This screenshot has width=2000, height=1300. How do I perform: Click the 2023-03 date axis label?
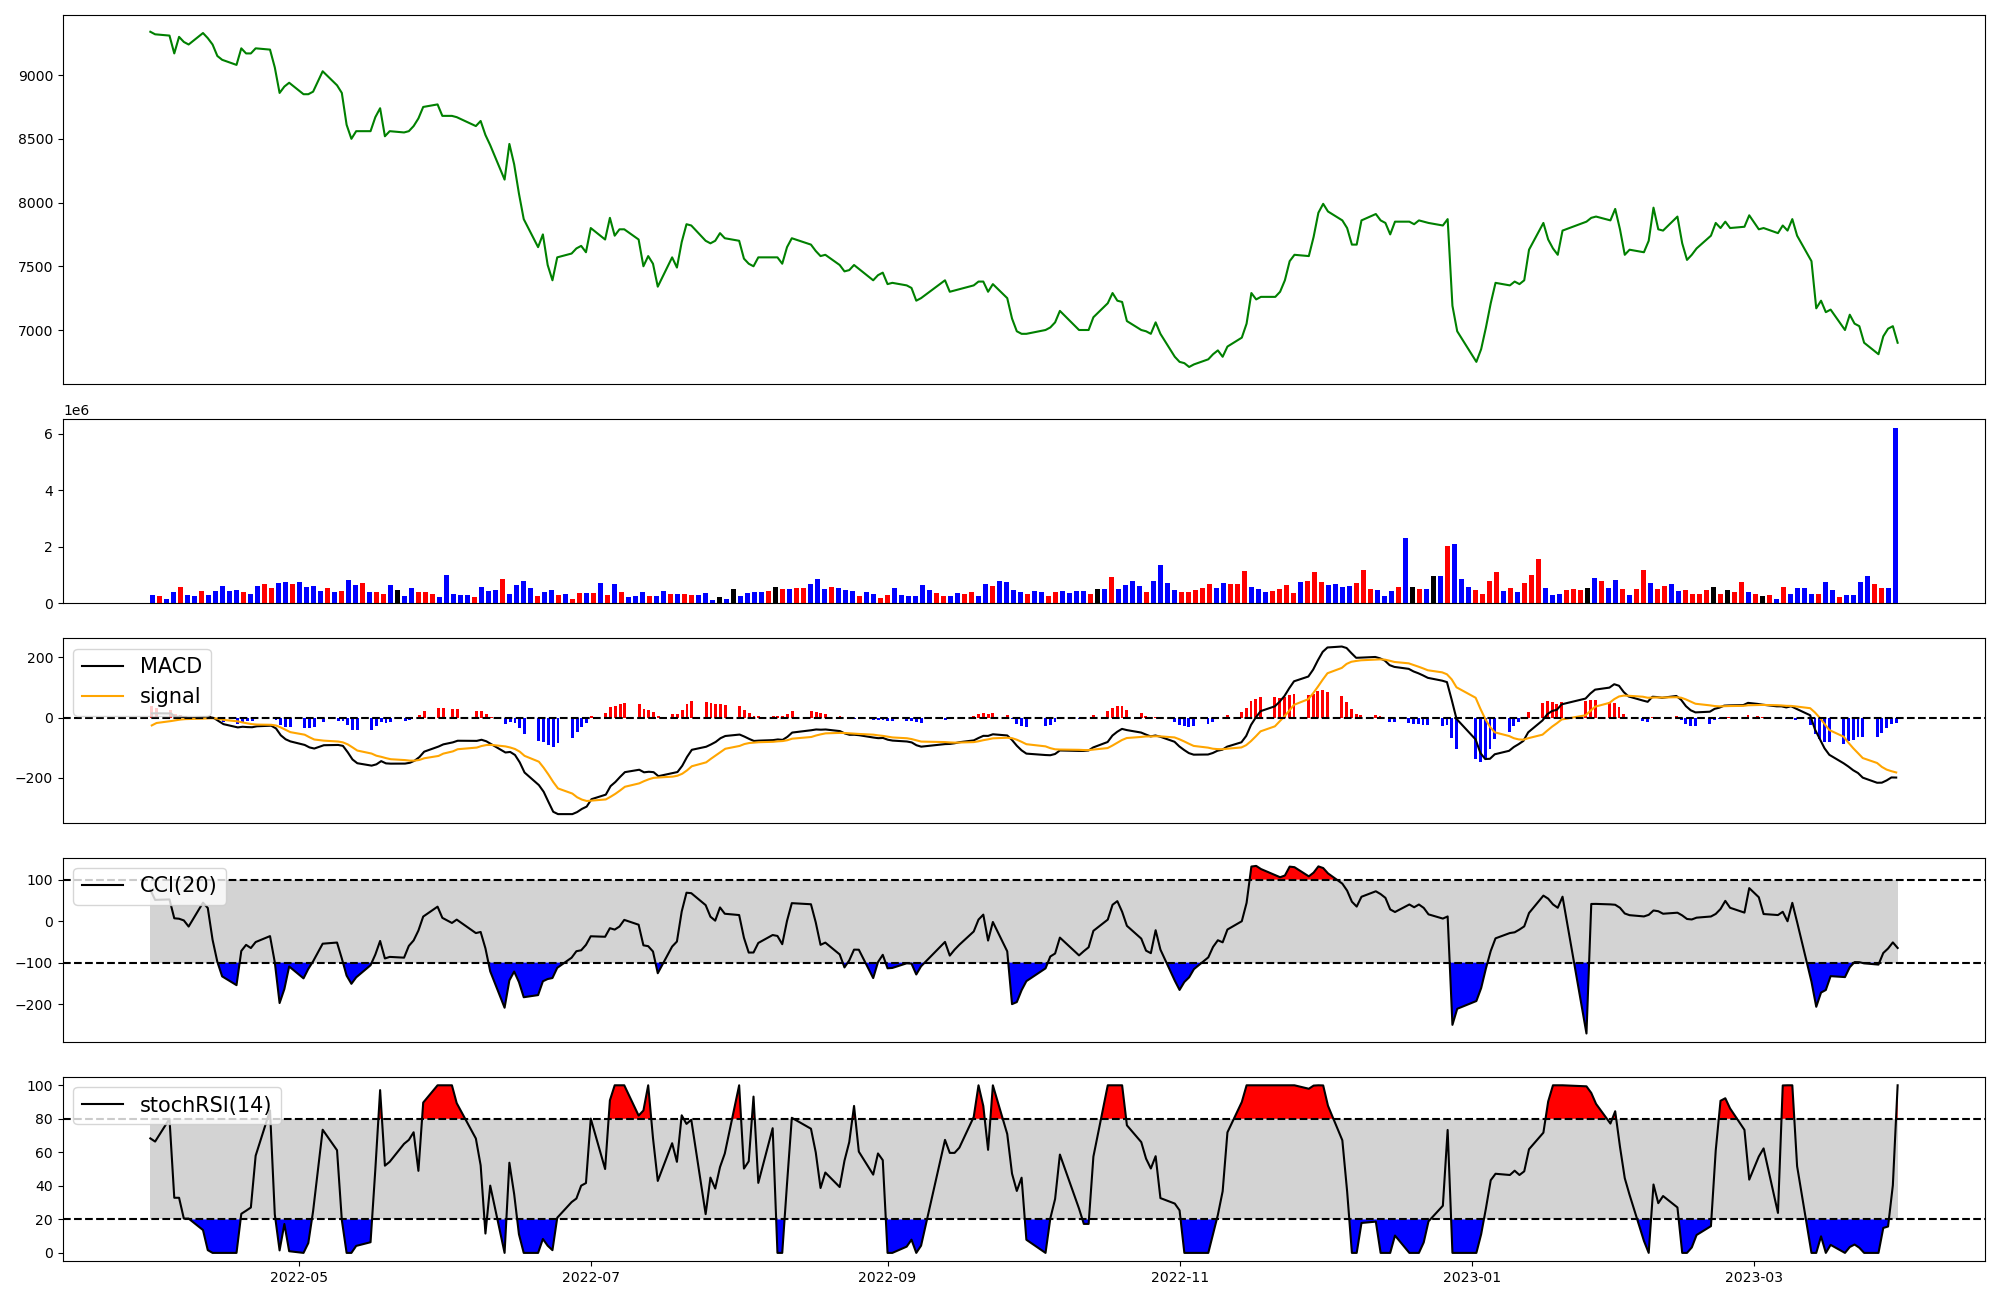tap(1754, 1277)
